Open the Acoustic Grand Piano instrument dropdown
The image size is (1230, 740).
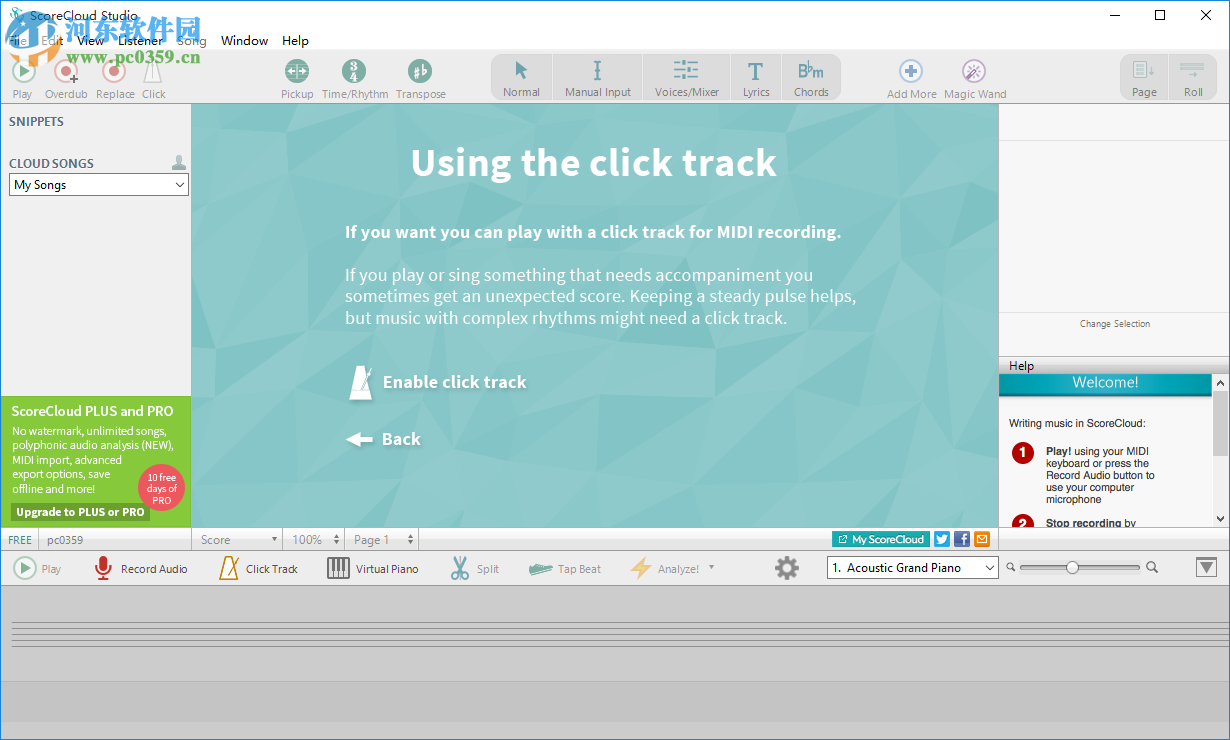pos(913,568)
